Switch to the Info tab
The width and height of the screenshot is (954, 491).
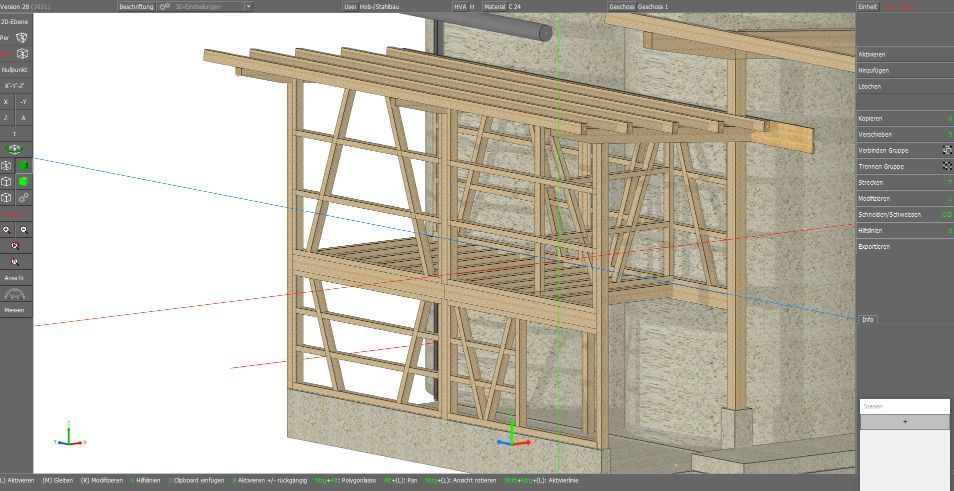[867, 319]
